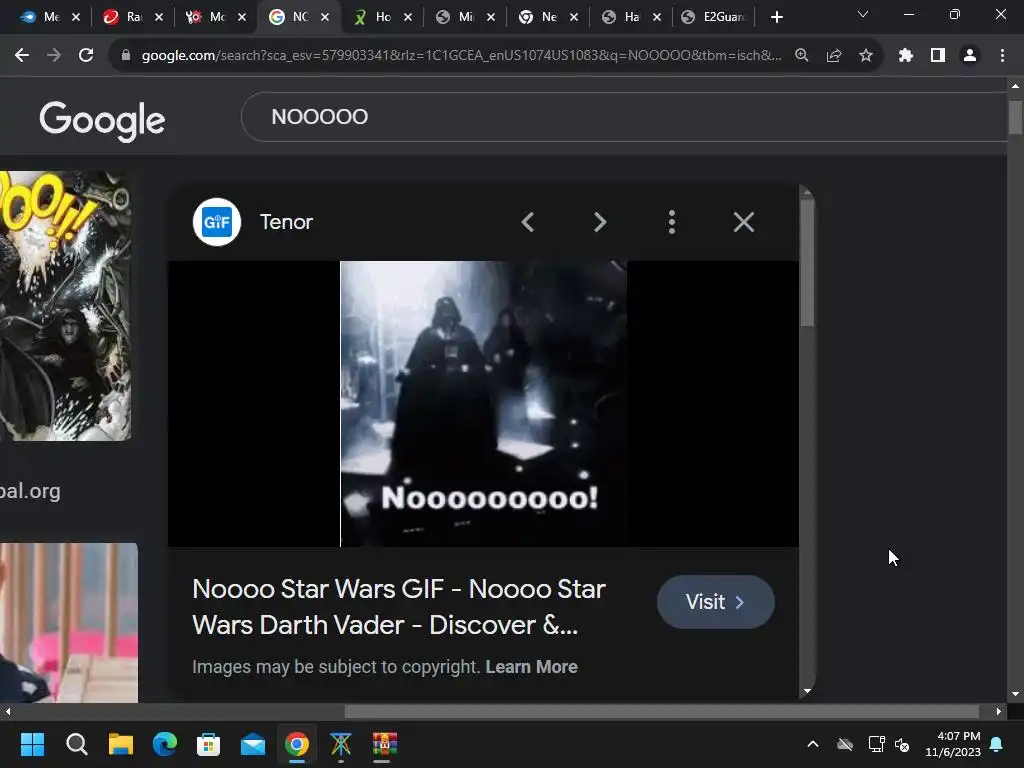This screenshot has width=1024, height=768.
Task: Click the Google logo
Action: point(103,120)
